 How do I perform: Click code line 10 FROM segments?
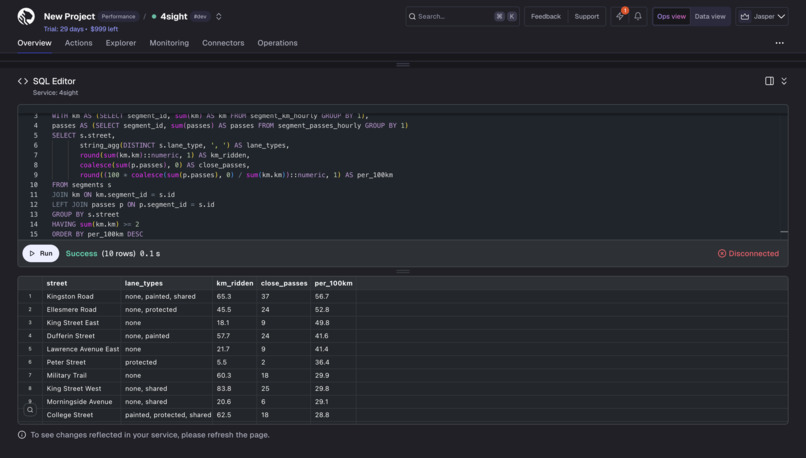(x=81, y=185)
